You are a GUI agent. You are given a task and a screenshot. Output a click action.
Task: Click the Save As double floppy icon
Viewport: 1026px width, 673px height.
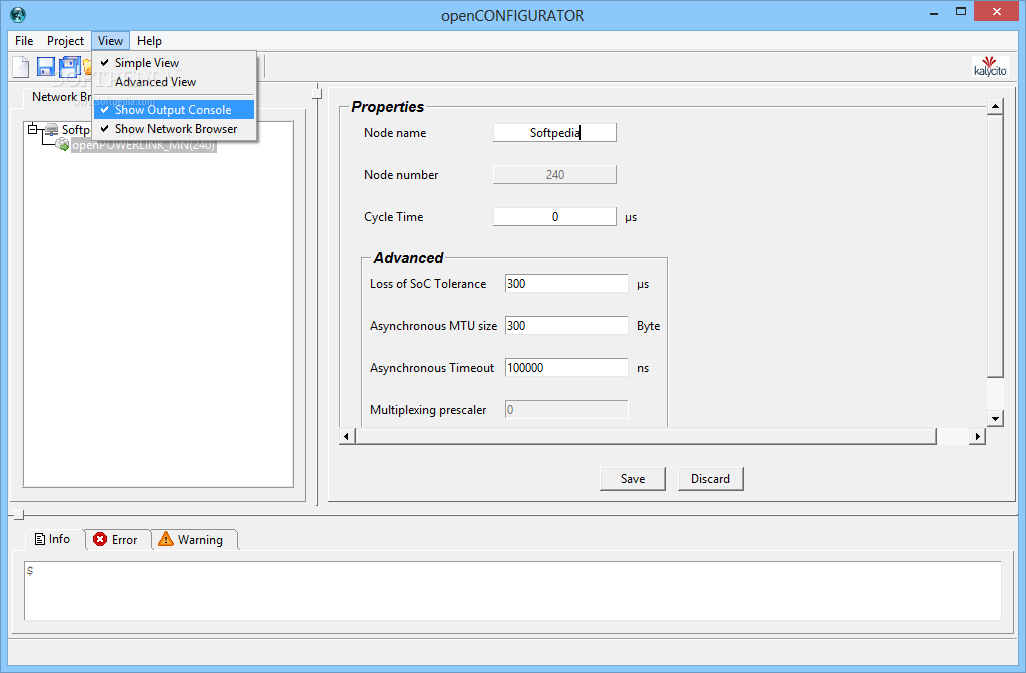[69, 67]
